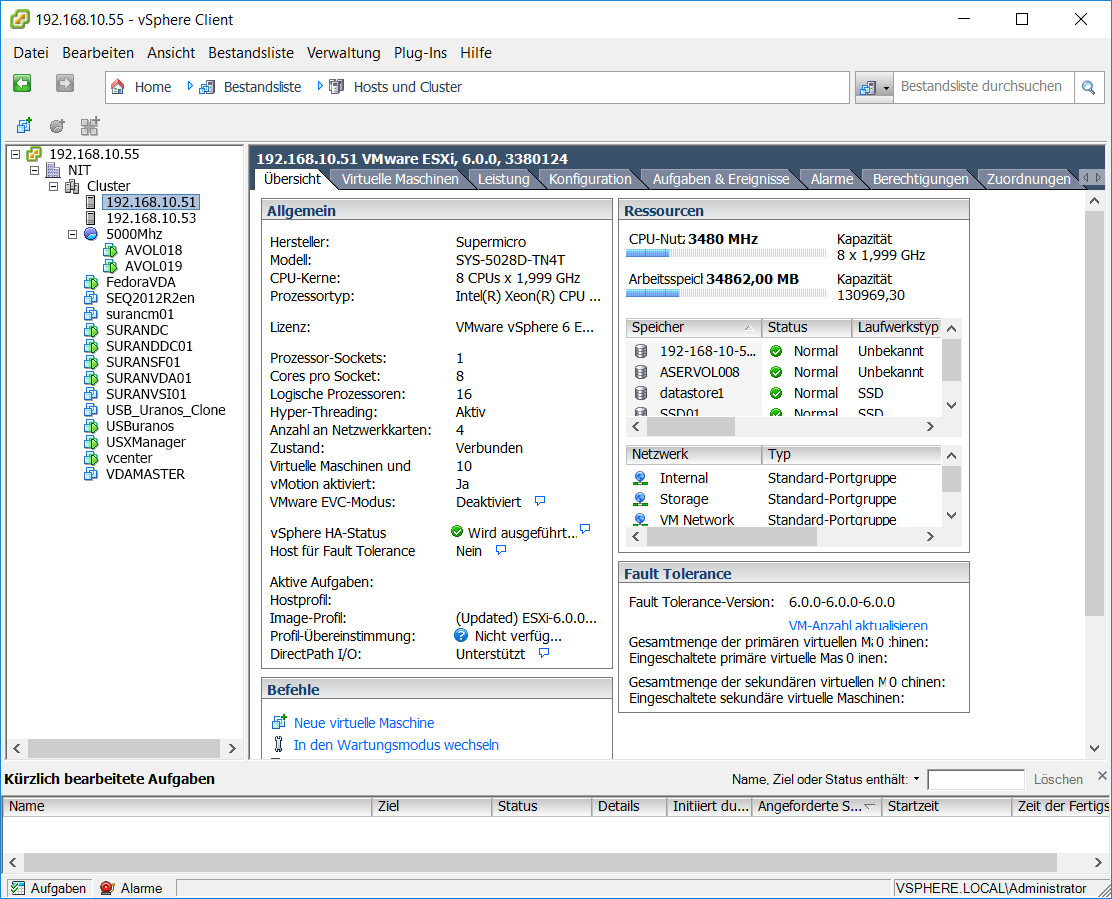
Task: Click the new virtual machine toolbar icon
Action: coord(24,126)
